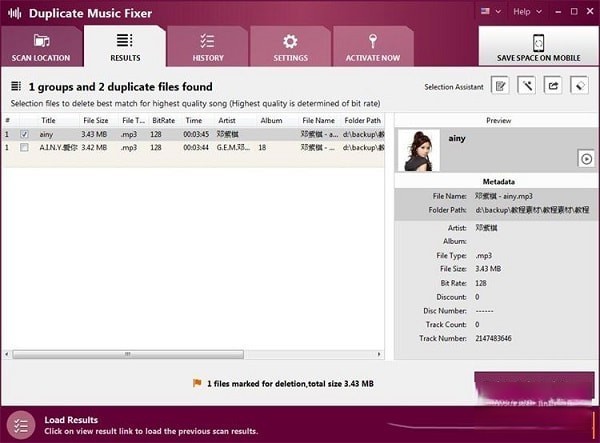Click the Folder Path column header
Viewport: 600px width, 443px height.
click(362, 120)
